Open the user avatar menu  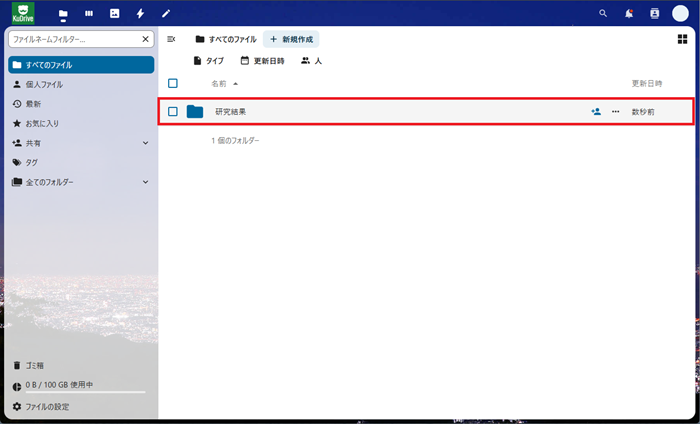coord(680,14)
